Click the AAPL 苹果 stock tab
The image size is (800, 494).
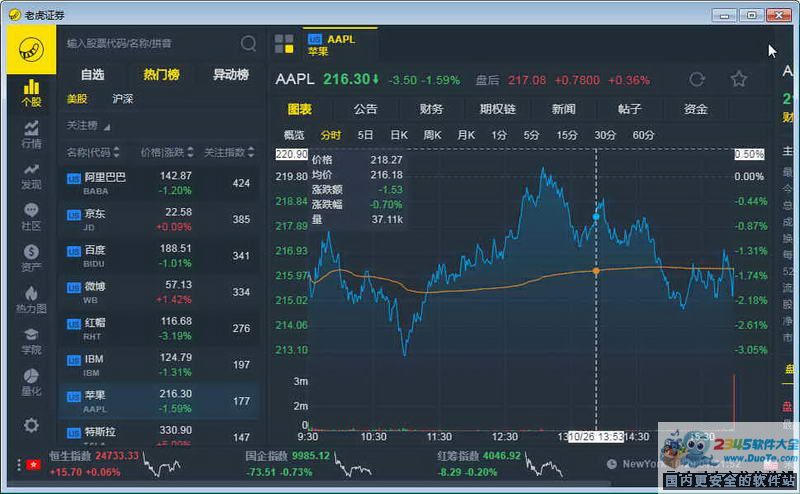point(340,44)
